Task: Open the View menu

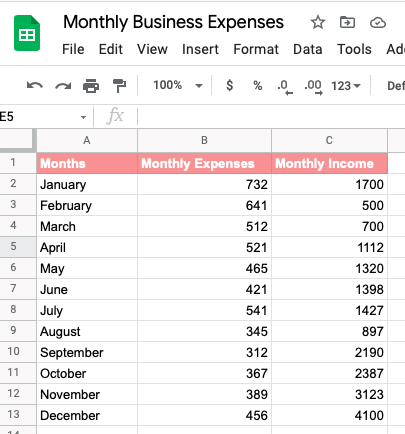Action: pyautogui.click(x=152, y=49)
